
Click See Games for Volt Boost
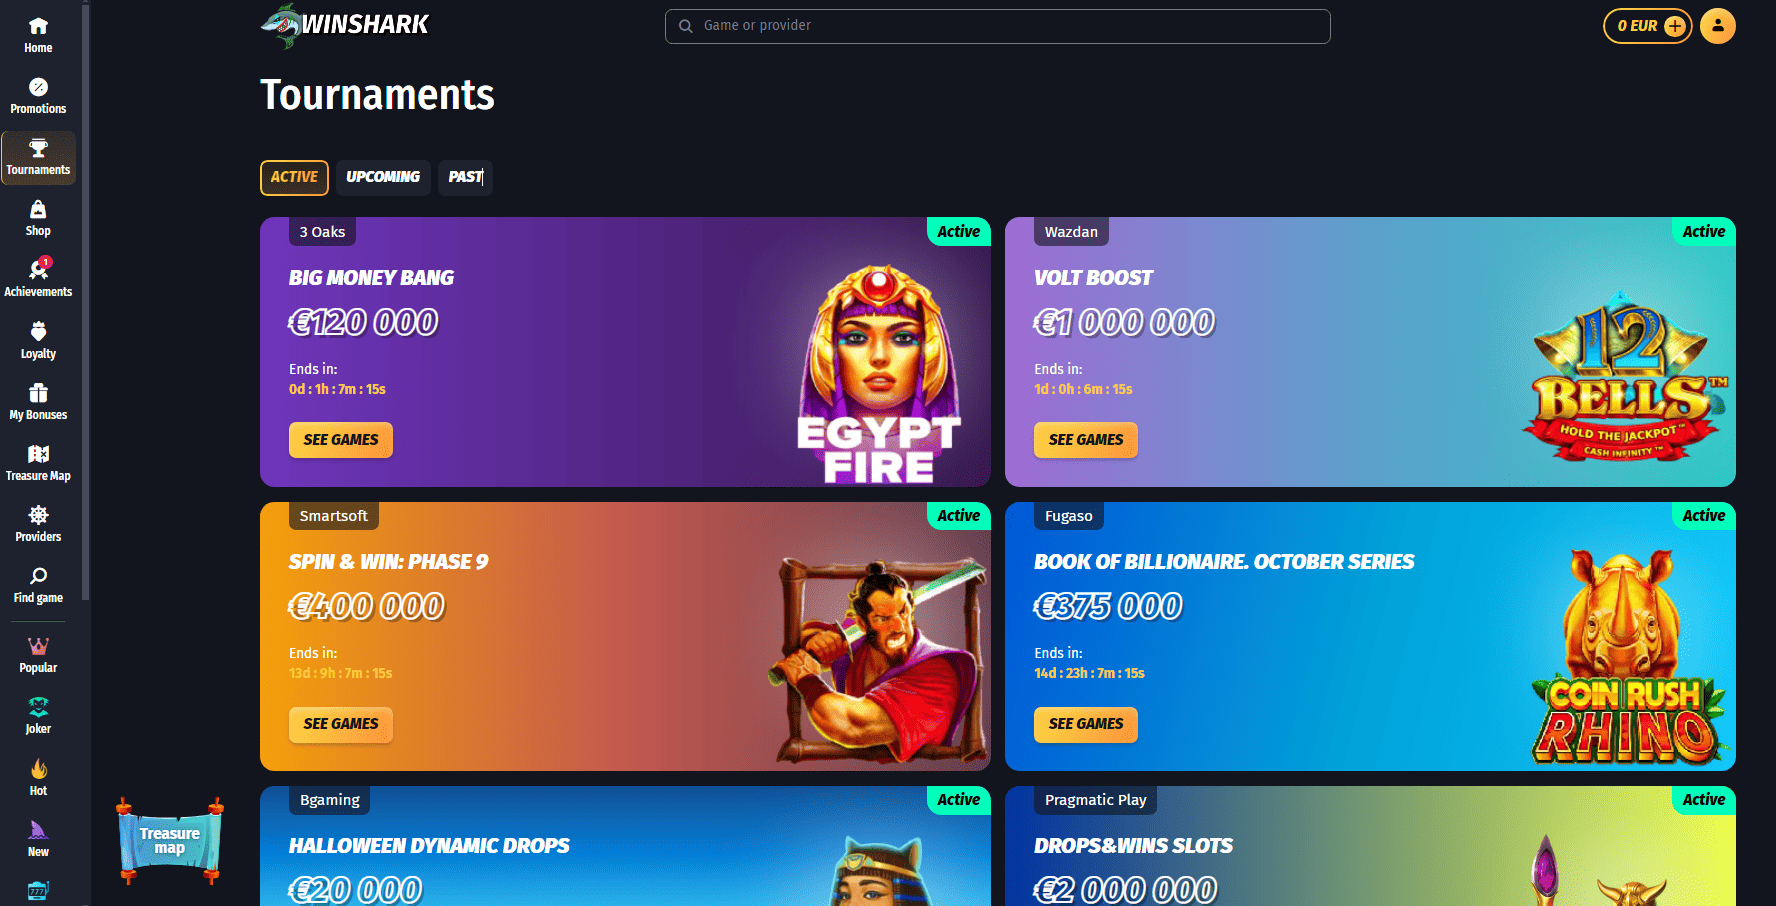coord(1086,440)
